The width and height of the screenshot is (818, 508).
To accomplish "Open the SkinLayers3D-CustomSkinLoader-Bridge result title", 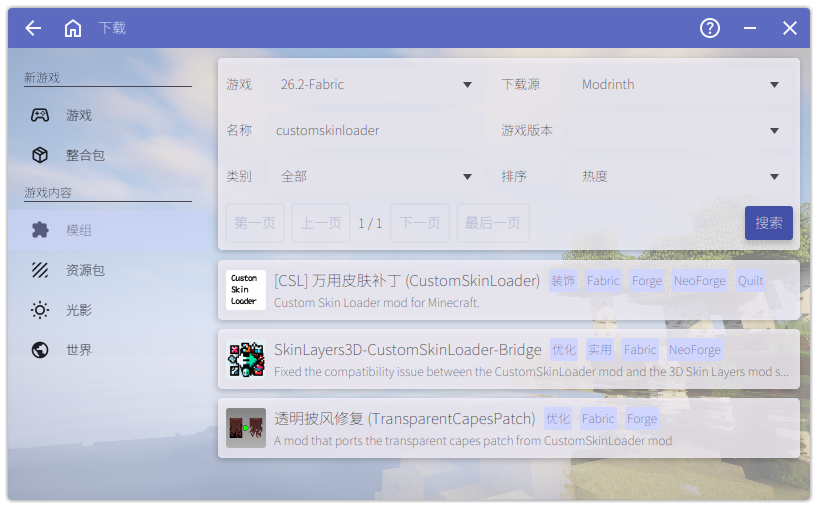I will [408, 349].
